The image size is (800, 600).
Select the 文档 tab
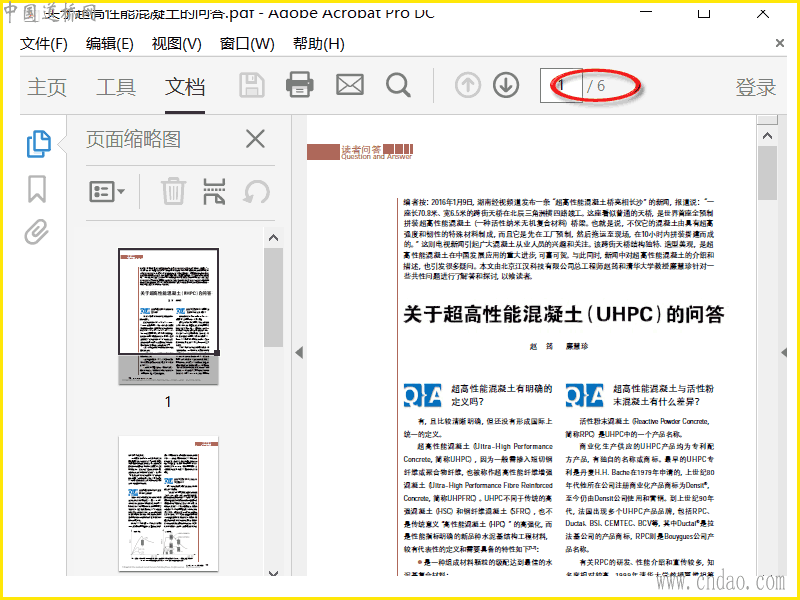tap(185, 87)
